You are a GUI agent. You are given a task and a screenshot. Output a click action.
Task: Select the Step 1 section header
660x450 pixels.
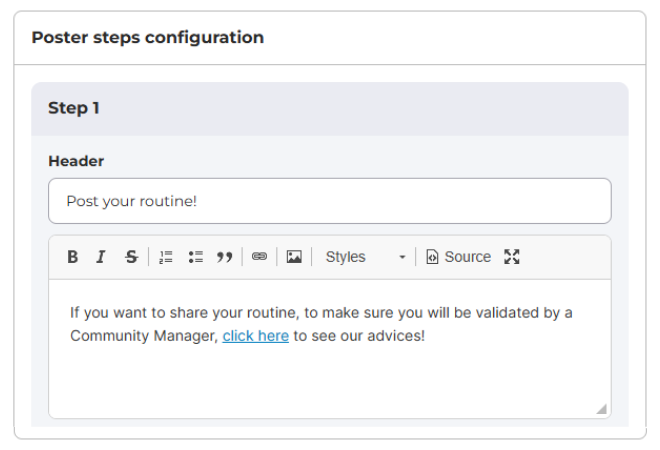[x=74, y=108]
